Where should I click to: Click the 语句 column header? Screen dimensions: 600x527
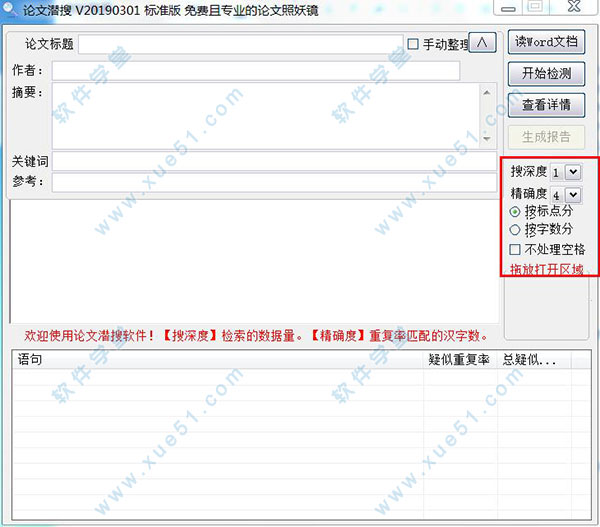coord(218,359)
